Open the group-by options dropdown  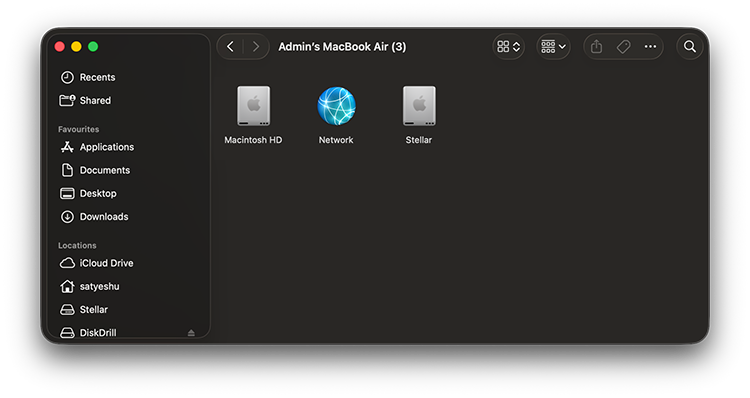pos(553,46)
